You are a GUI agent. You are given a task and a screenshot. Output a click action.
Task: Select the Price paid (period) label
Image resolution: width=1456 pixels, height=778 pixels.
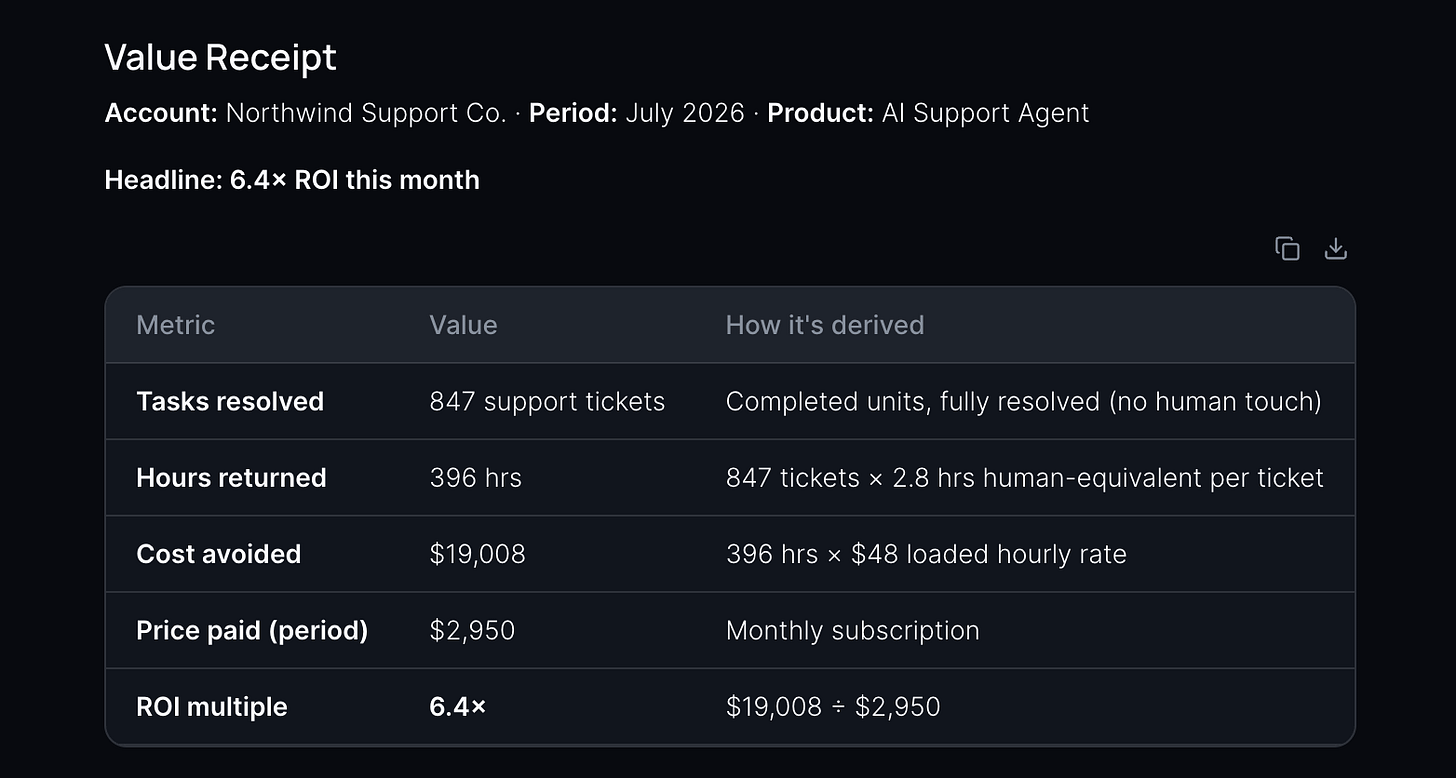(252, 630)
